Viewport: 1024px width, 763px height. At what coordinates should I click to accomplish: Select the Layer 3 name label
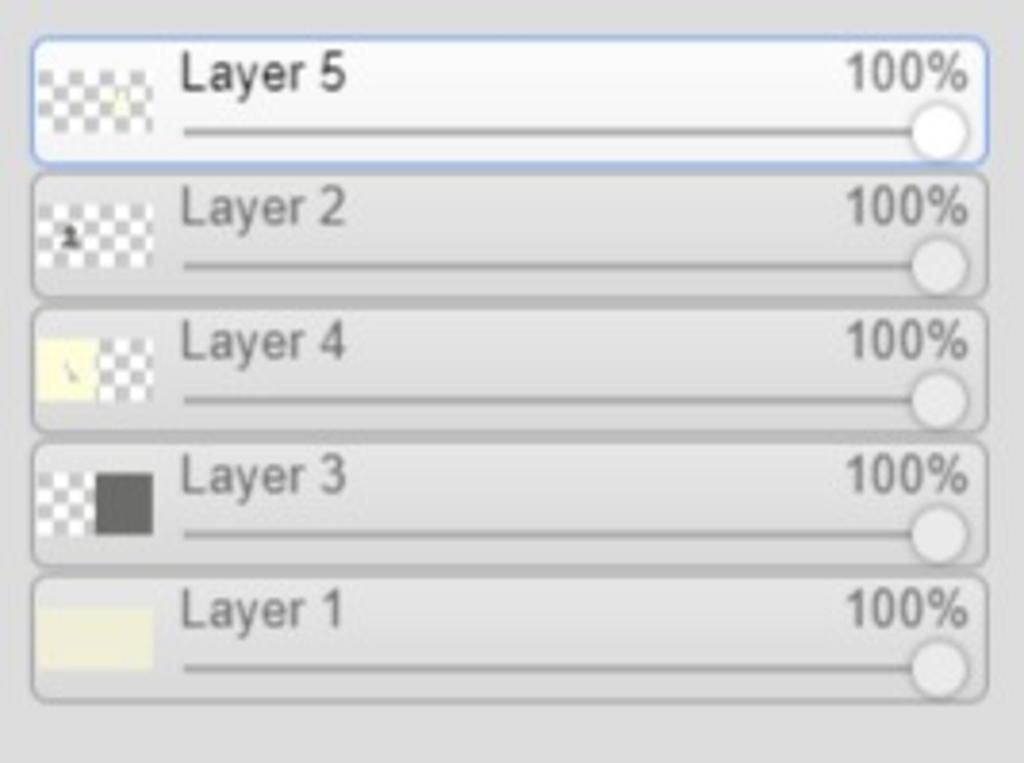click(x=263, y=478)
